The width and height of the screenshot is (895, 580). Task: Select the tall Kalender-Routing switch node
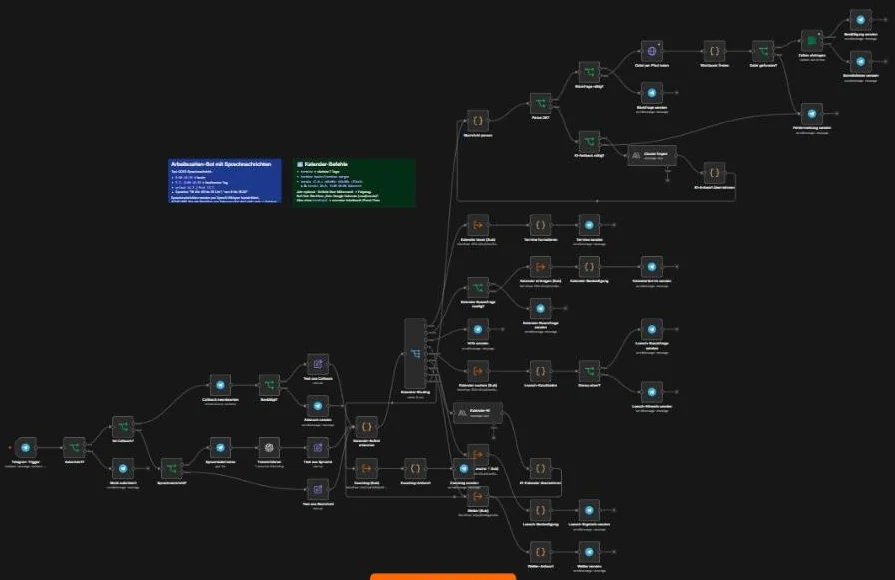415,353
